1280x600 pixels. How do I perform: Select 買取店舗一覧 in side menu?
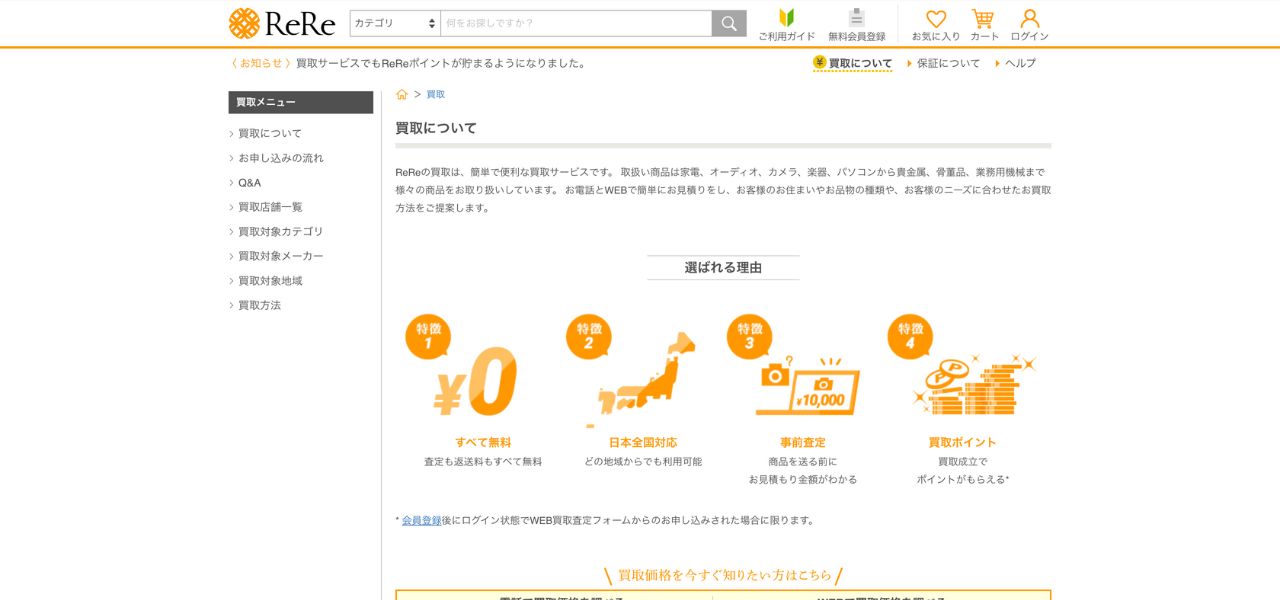pyautogui.click(x=270, y=207)
